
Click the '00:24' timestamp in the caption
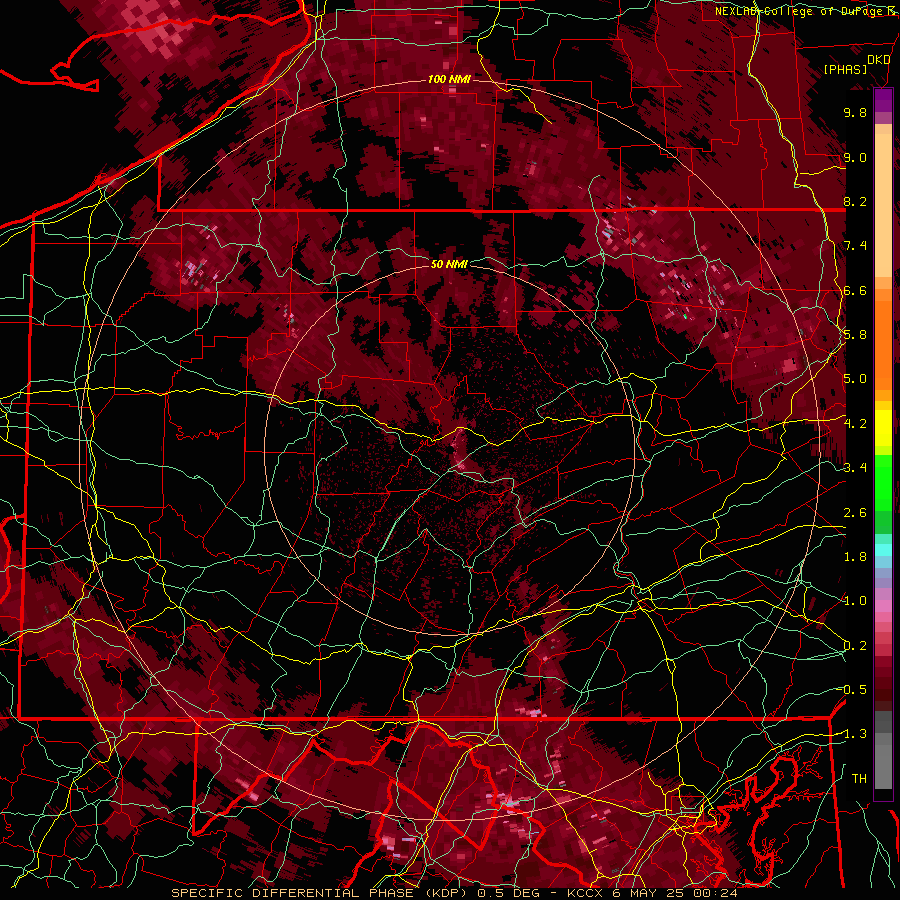(x=715, y=893)
